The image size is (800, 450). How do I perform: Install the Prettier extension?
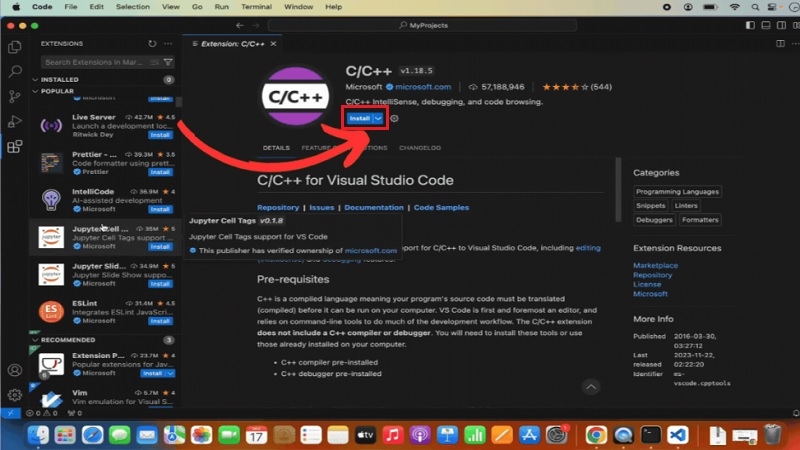160,172
